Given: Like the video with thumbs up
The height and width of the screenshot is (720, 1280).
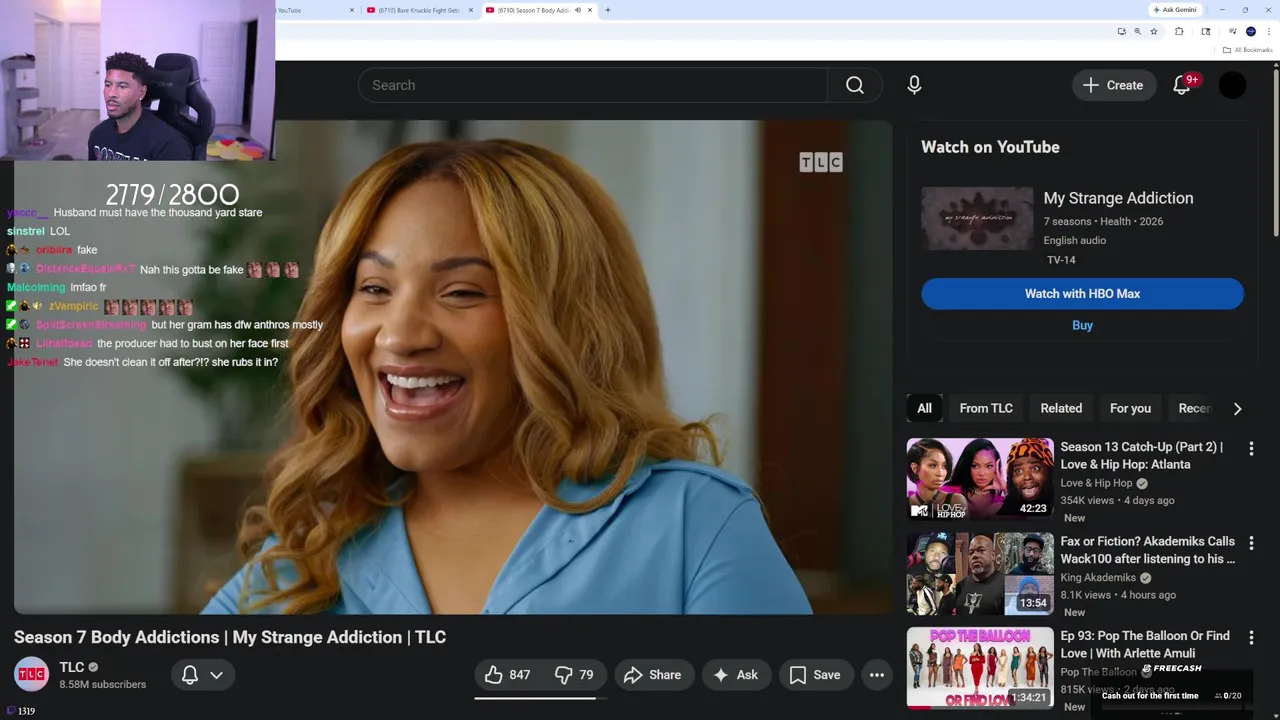Looking at the screenshot, I should pos(508,675).
